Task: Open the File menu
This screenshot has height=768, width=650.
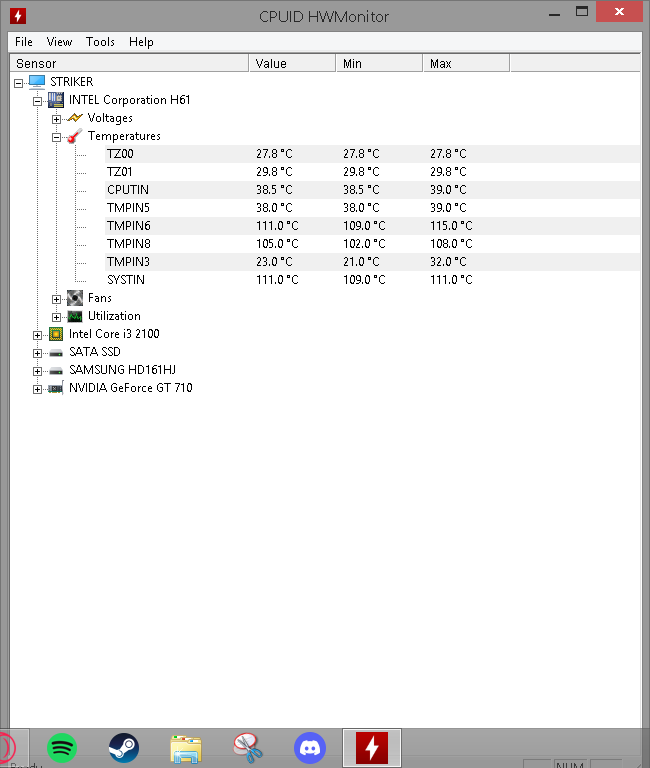Action: (x=24, y=42)
